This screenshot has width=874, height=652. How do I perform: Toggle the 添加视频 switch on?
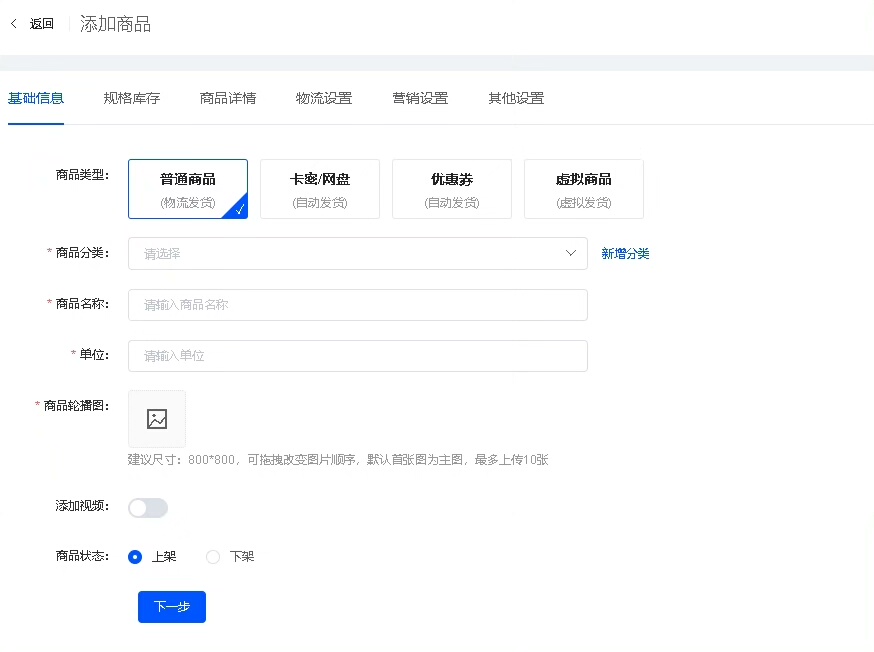pyautogui.click(x=148, y=508)
